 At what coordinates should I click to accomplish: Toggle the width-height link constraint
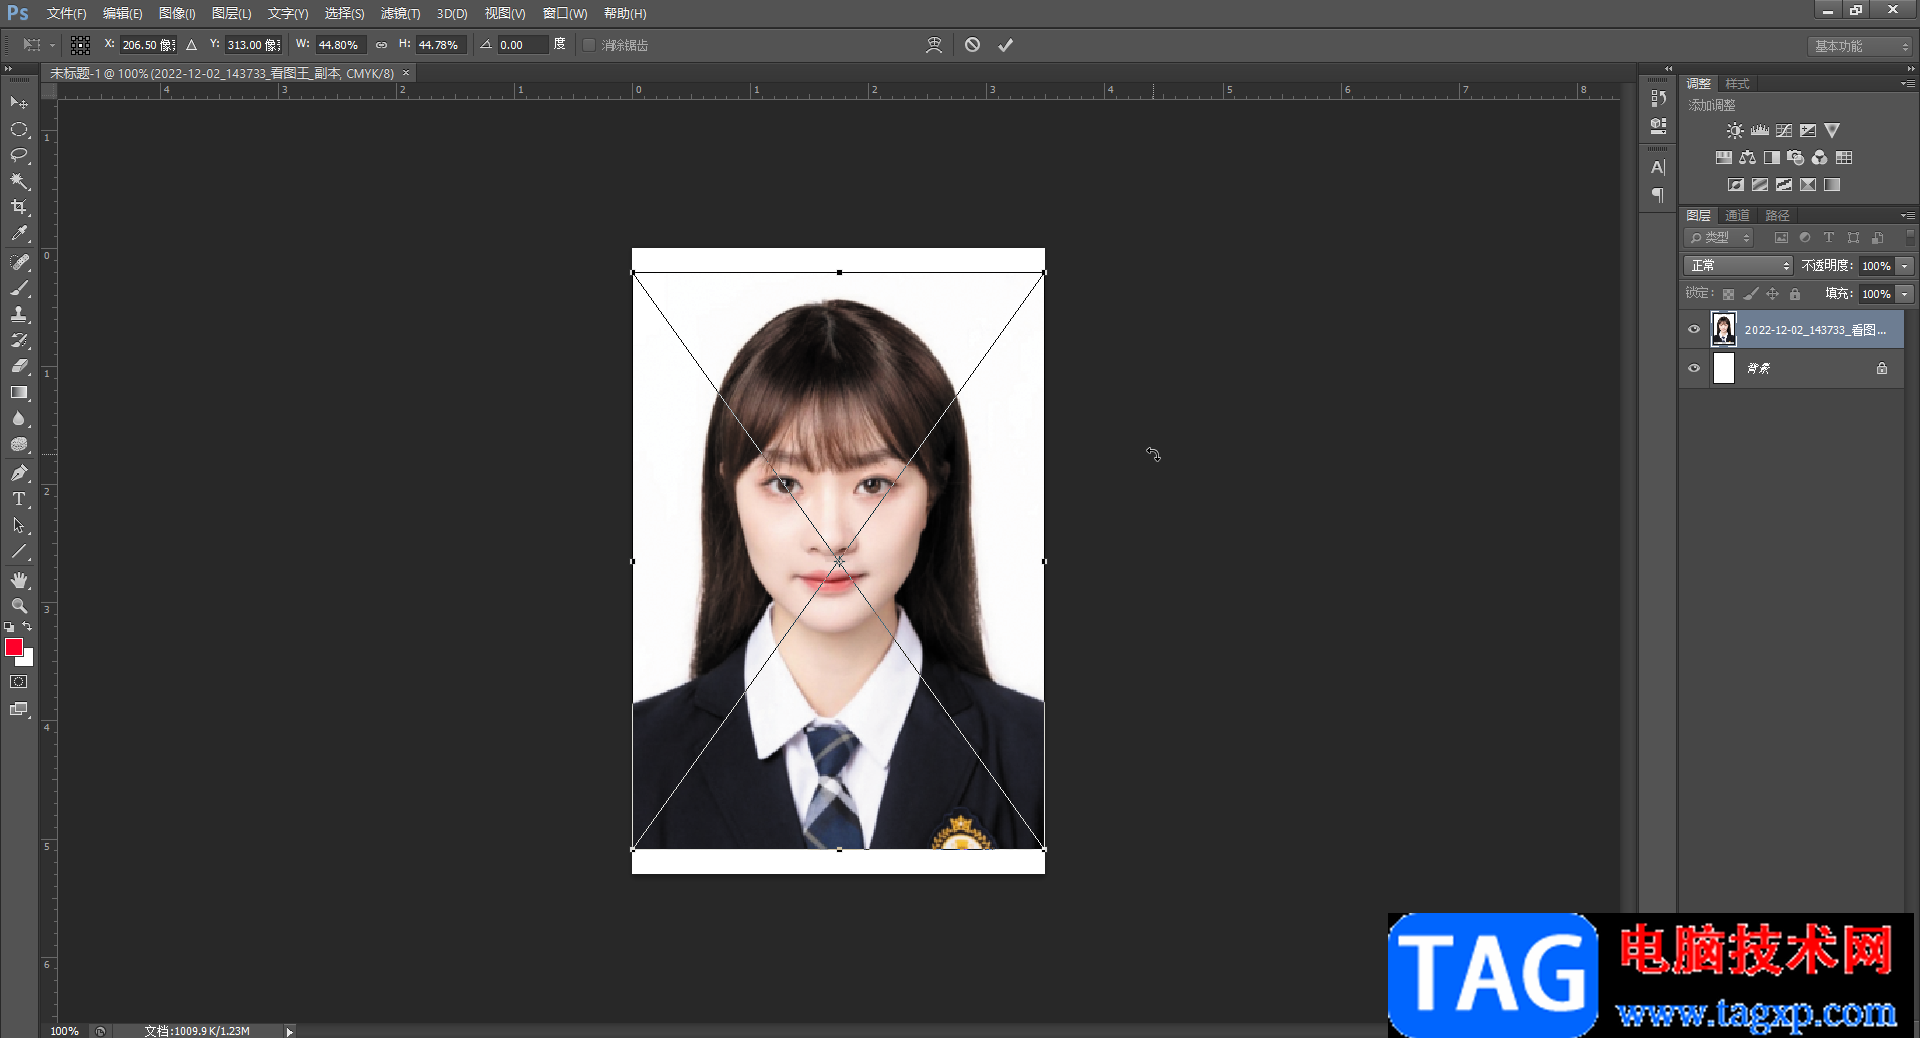click(x=381, y=45)
